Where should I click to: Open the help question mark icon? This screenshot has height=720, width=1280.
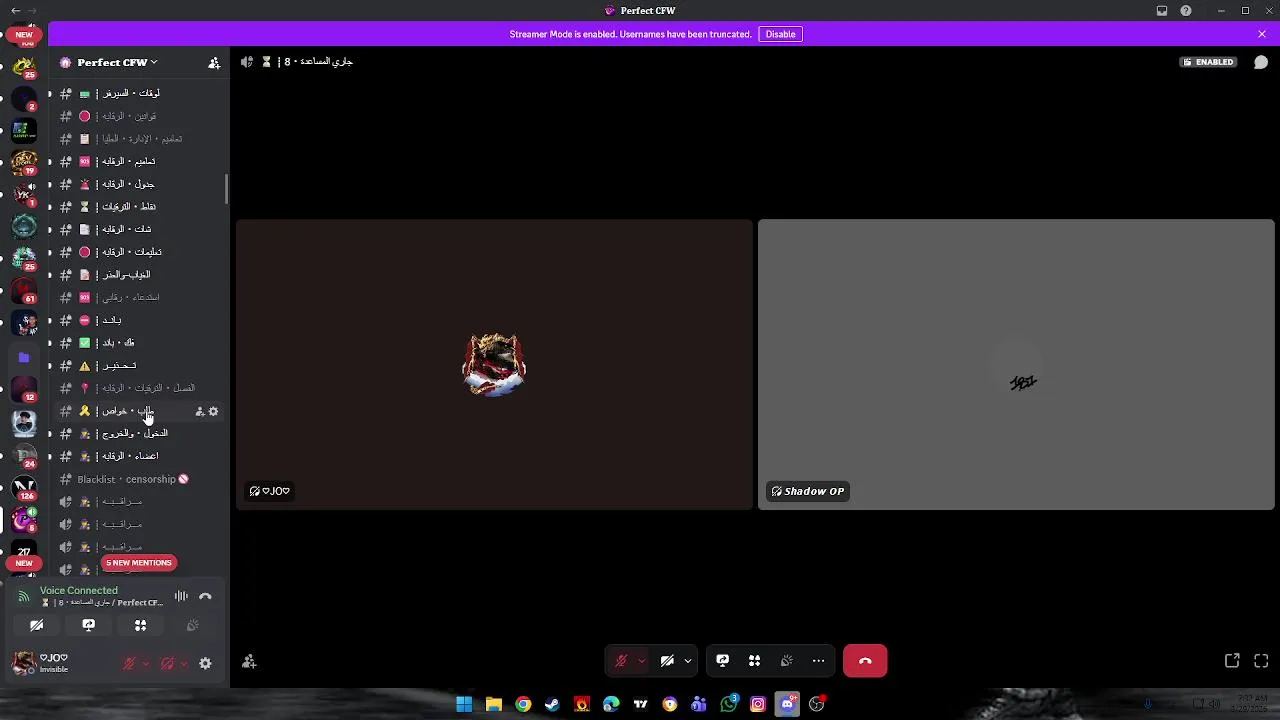point(1186,11)
